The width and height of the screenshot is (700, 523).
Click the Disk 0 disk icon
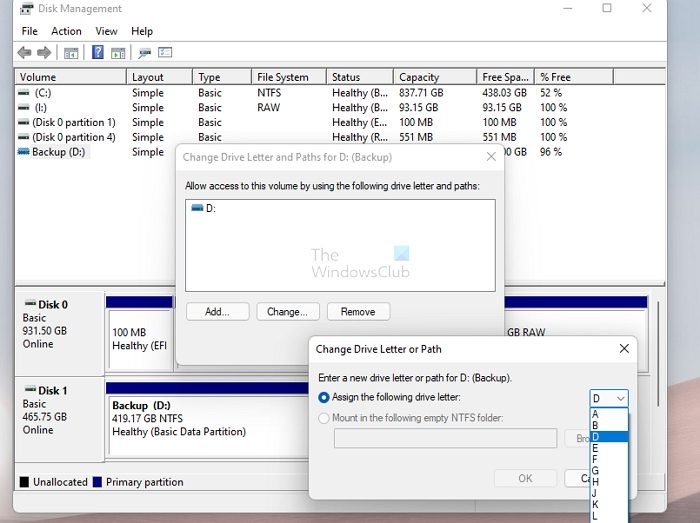click(x=30, y=303)
